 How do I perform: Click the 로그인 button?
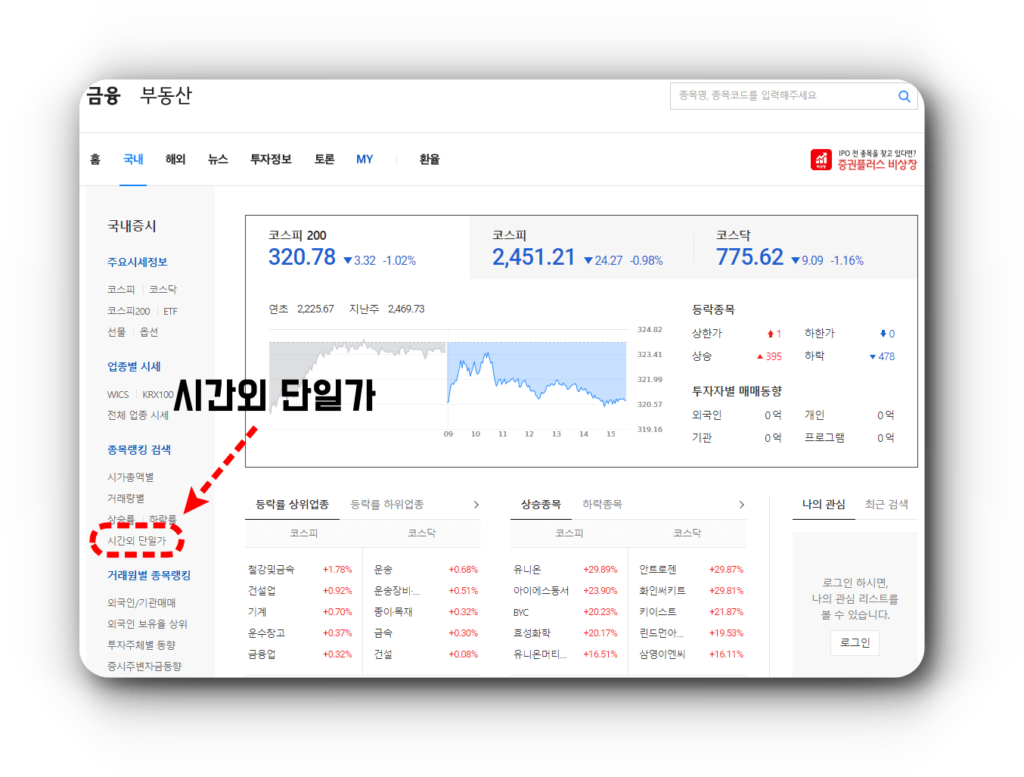coord(855,642)
